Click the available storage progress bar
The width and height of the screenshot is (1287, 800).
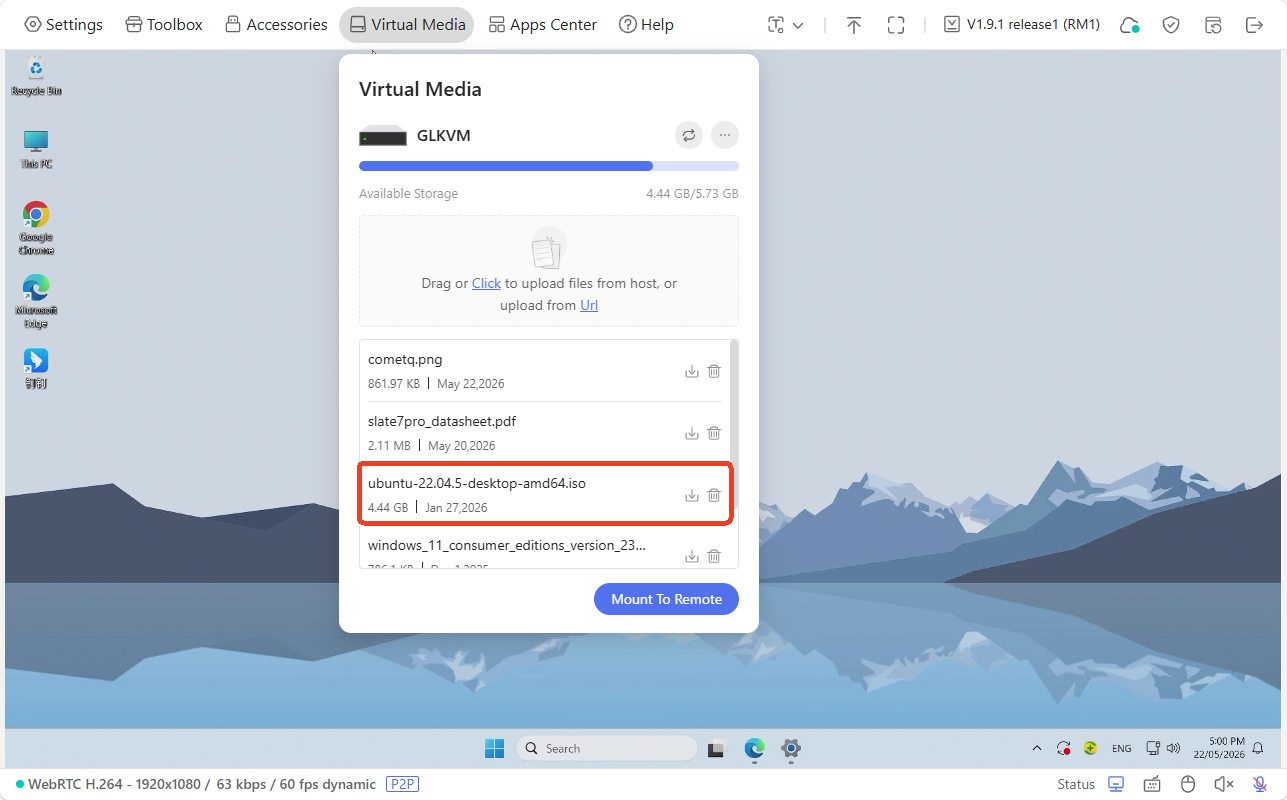(549, 166)
